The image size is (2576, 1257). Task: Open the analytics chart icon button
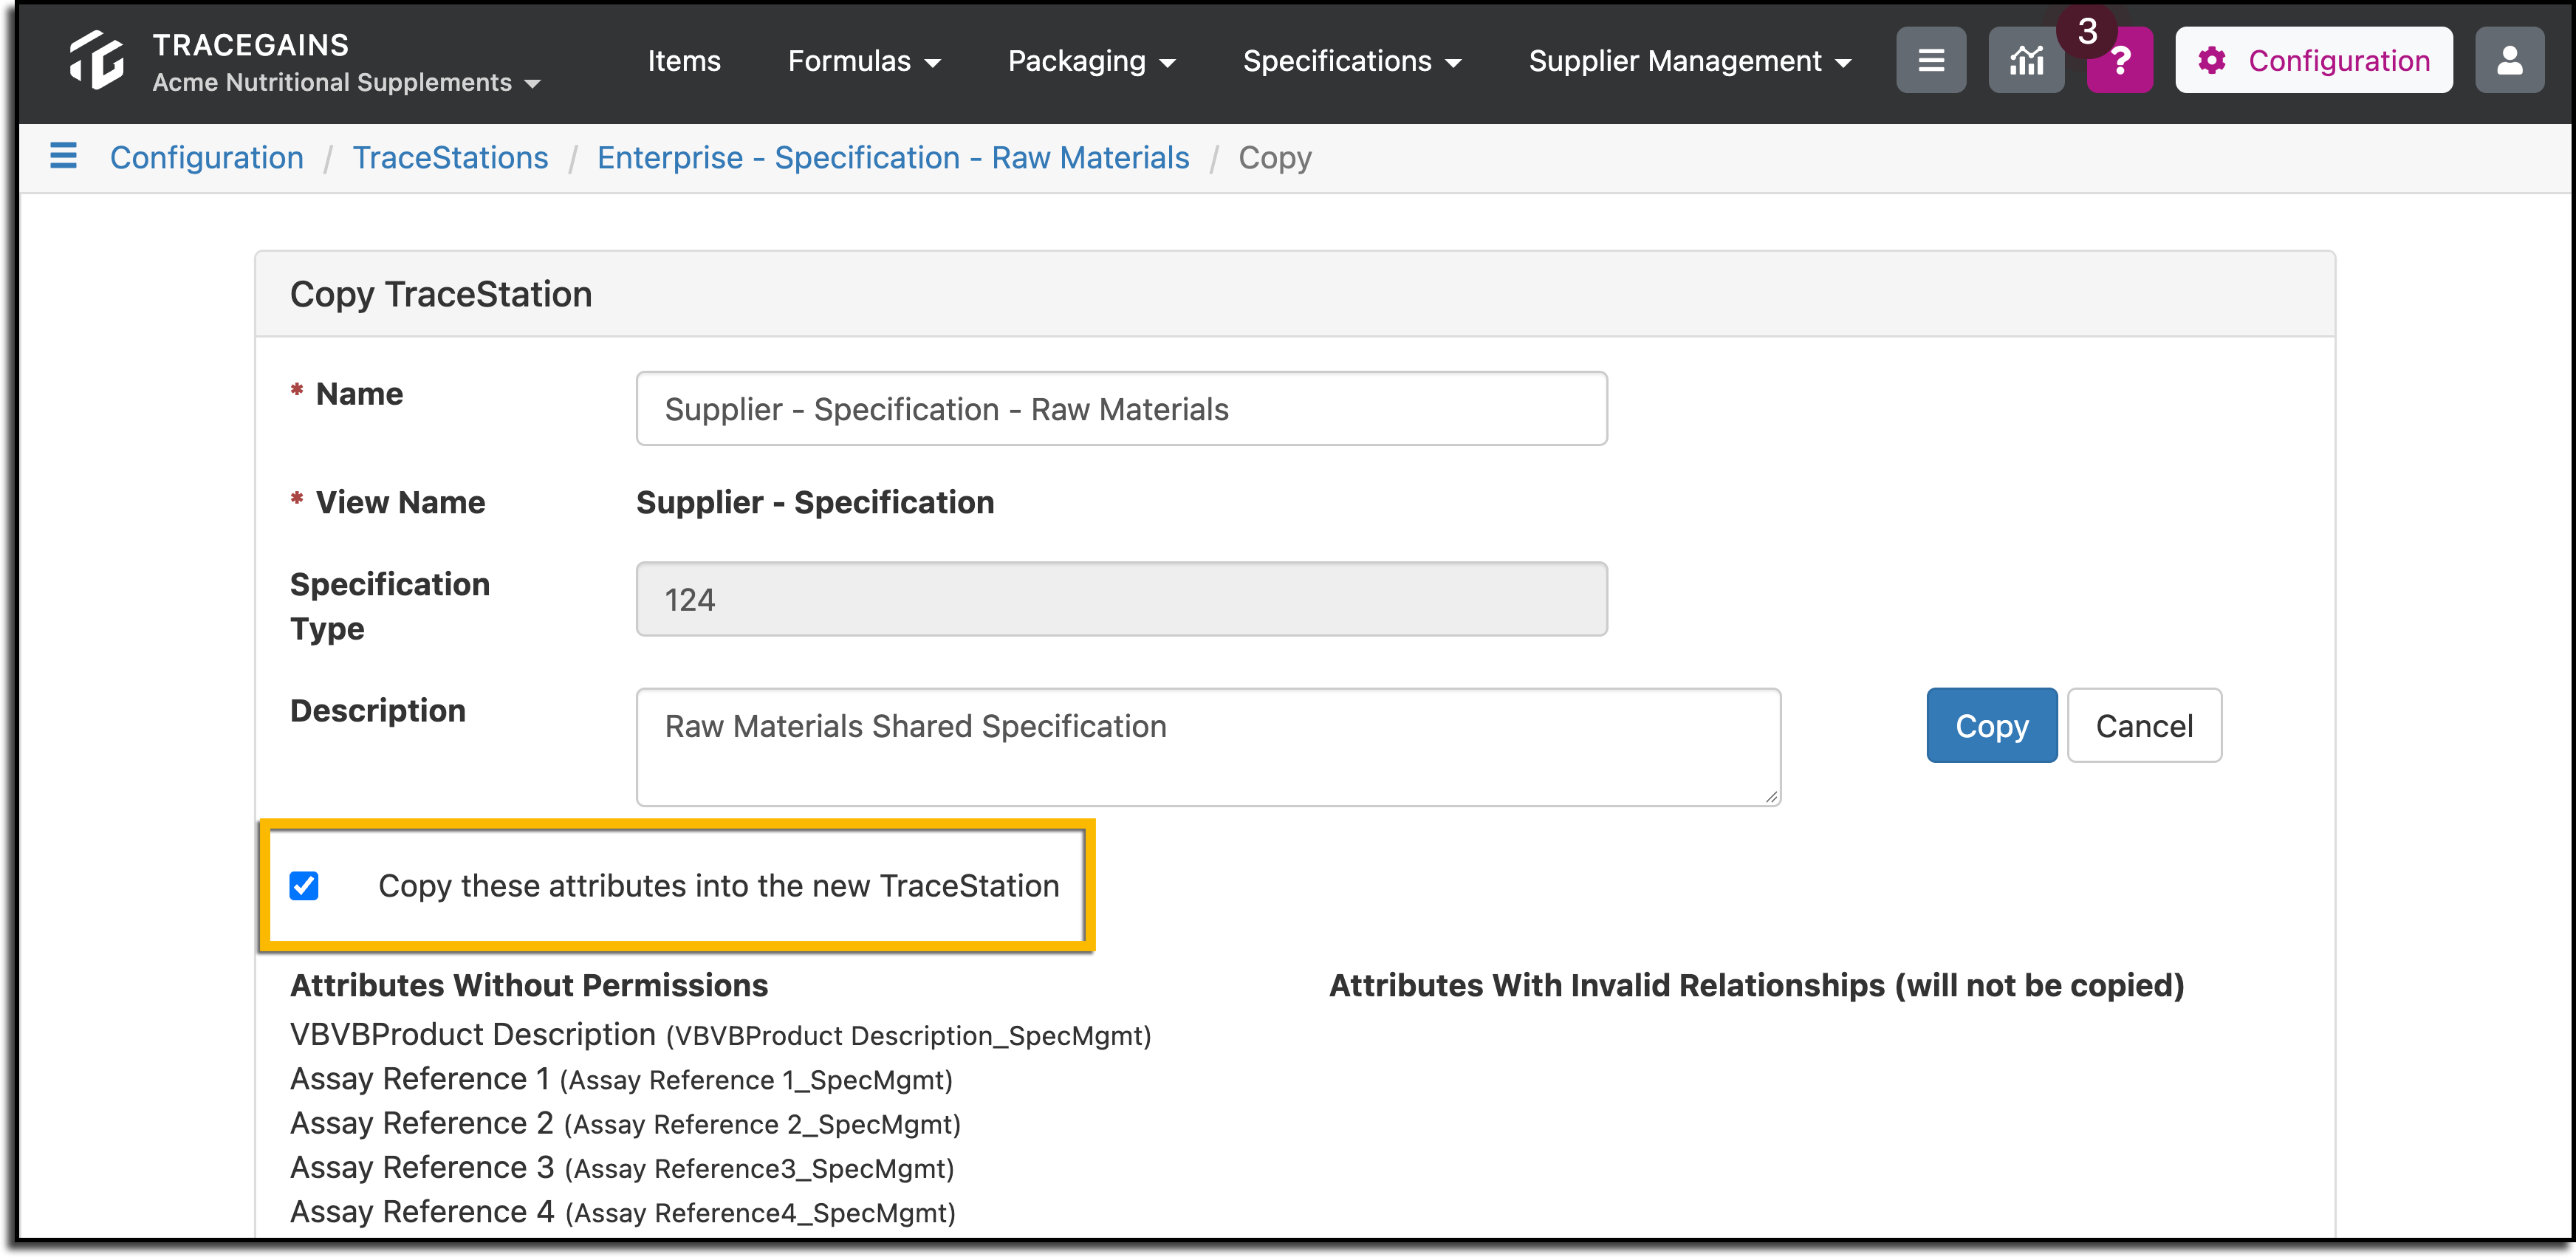[x=2026, y=61]
